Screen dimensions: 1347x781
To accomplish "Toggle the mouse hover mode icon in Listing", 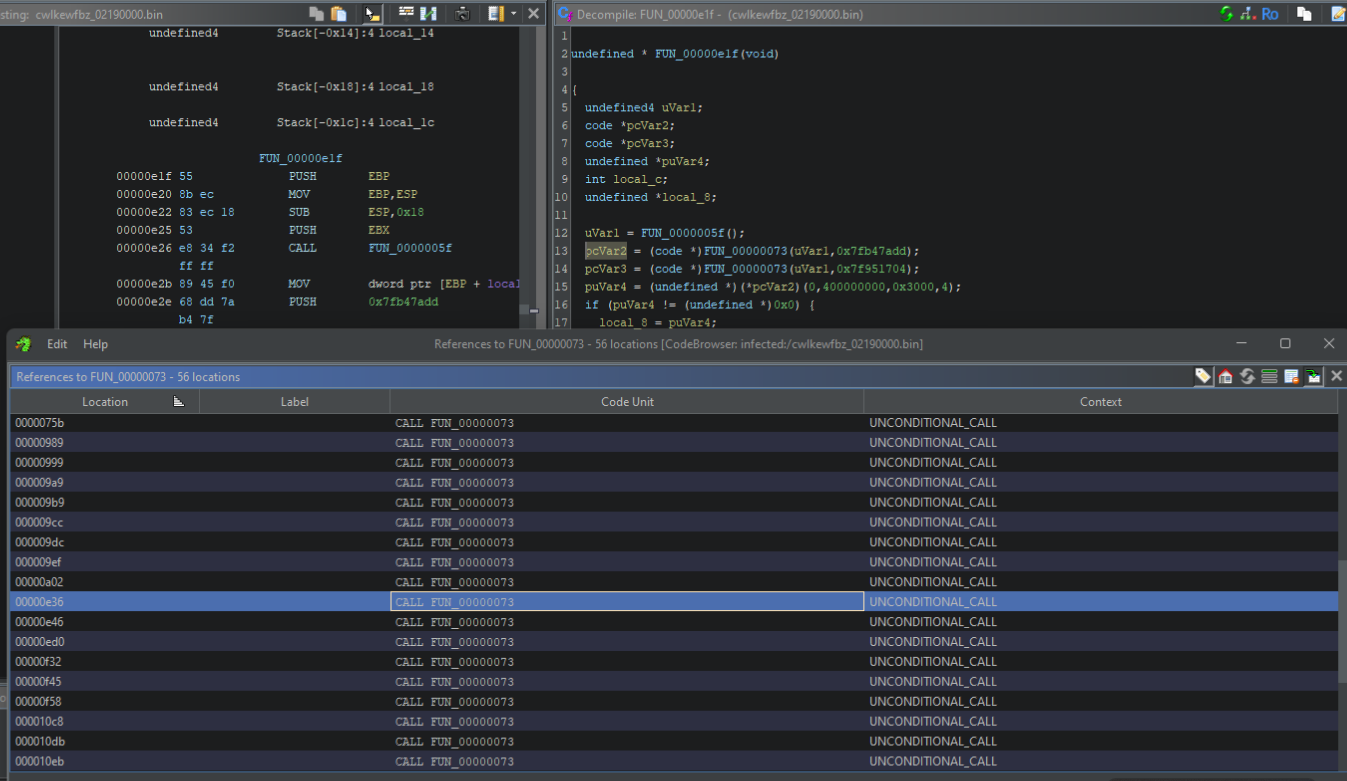I will click(372, 14).
